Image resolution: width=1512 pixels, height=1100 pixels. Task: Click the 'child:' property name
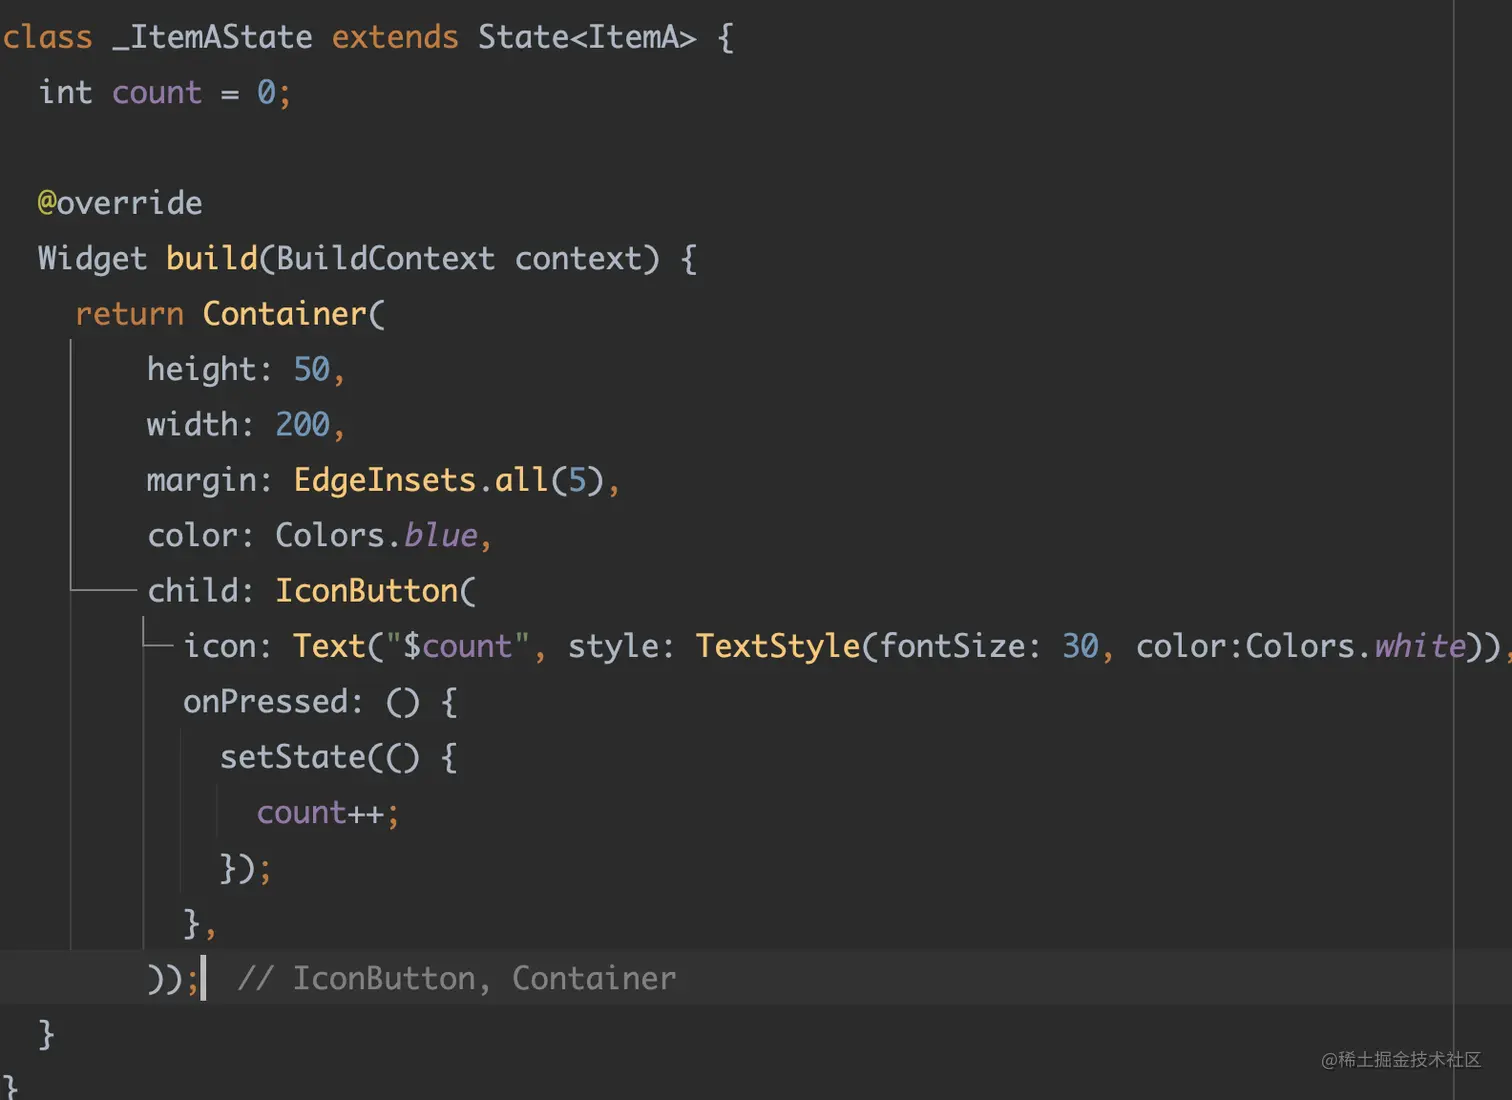[200, 590]
